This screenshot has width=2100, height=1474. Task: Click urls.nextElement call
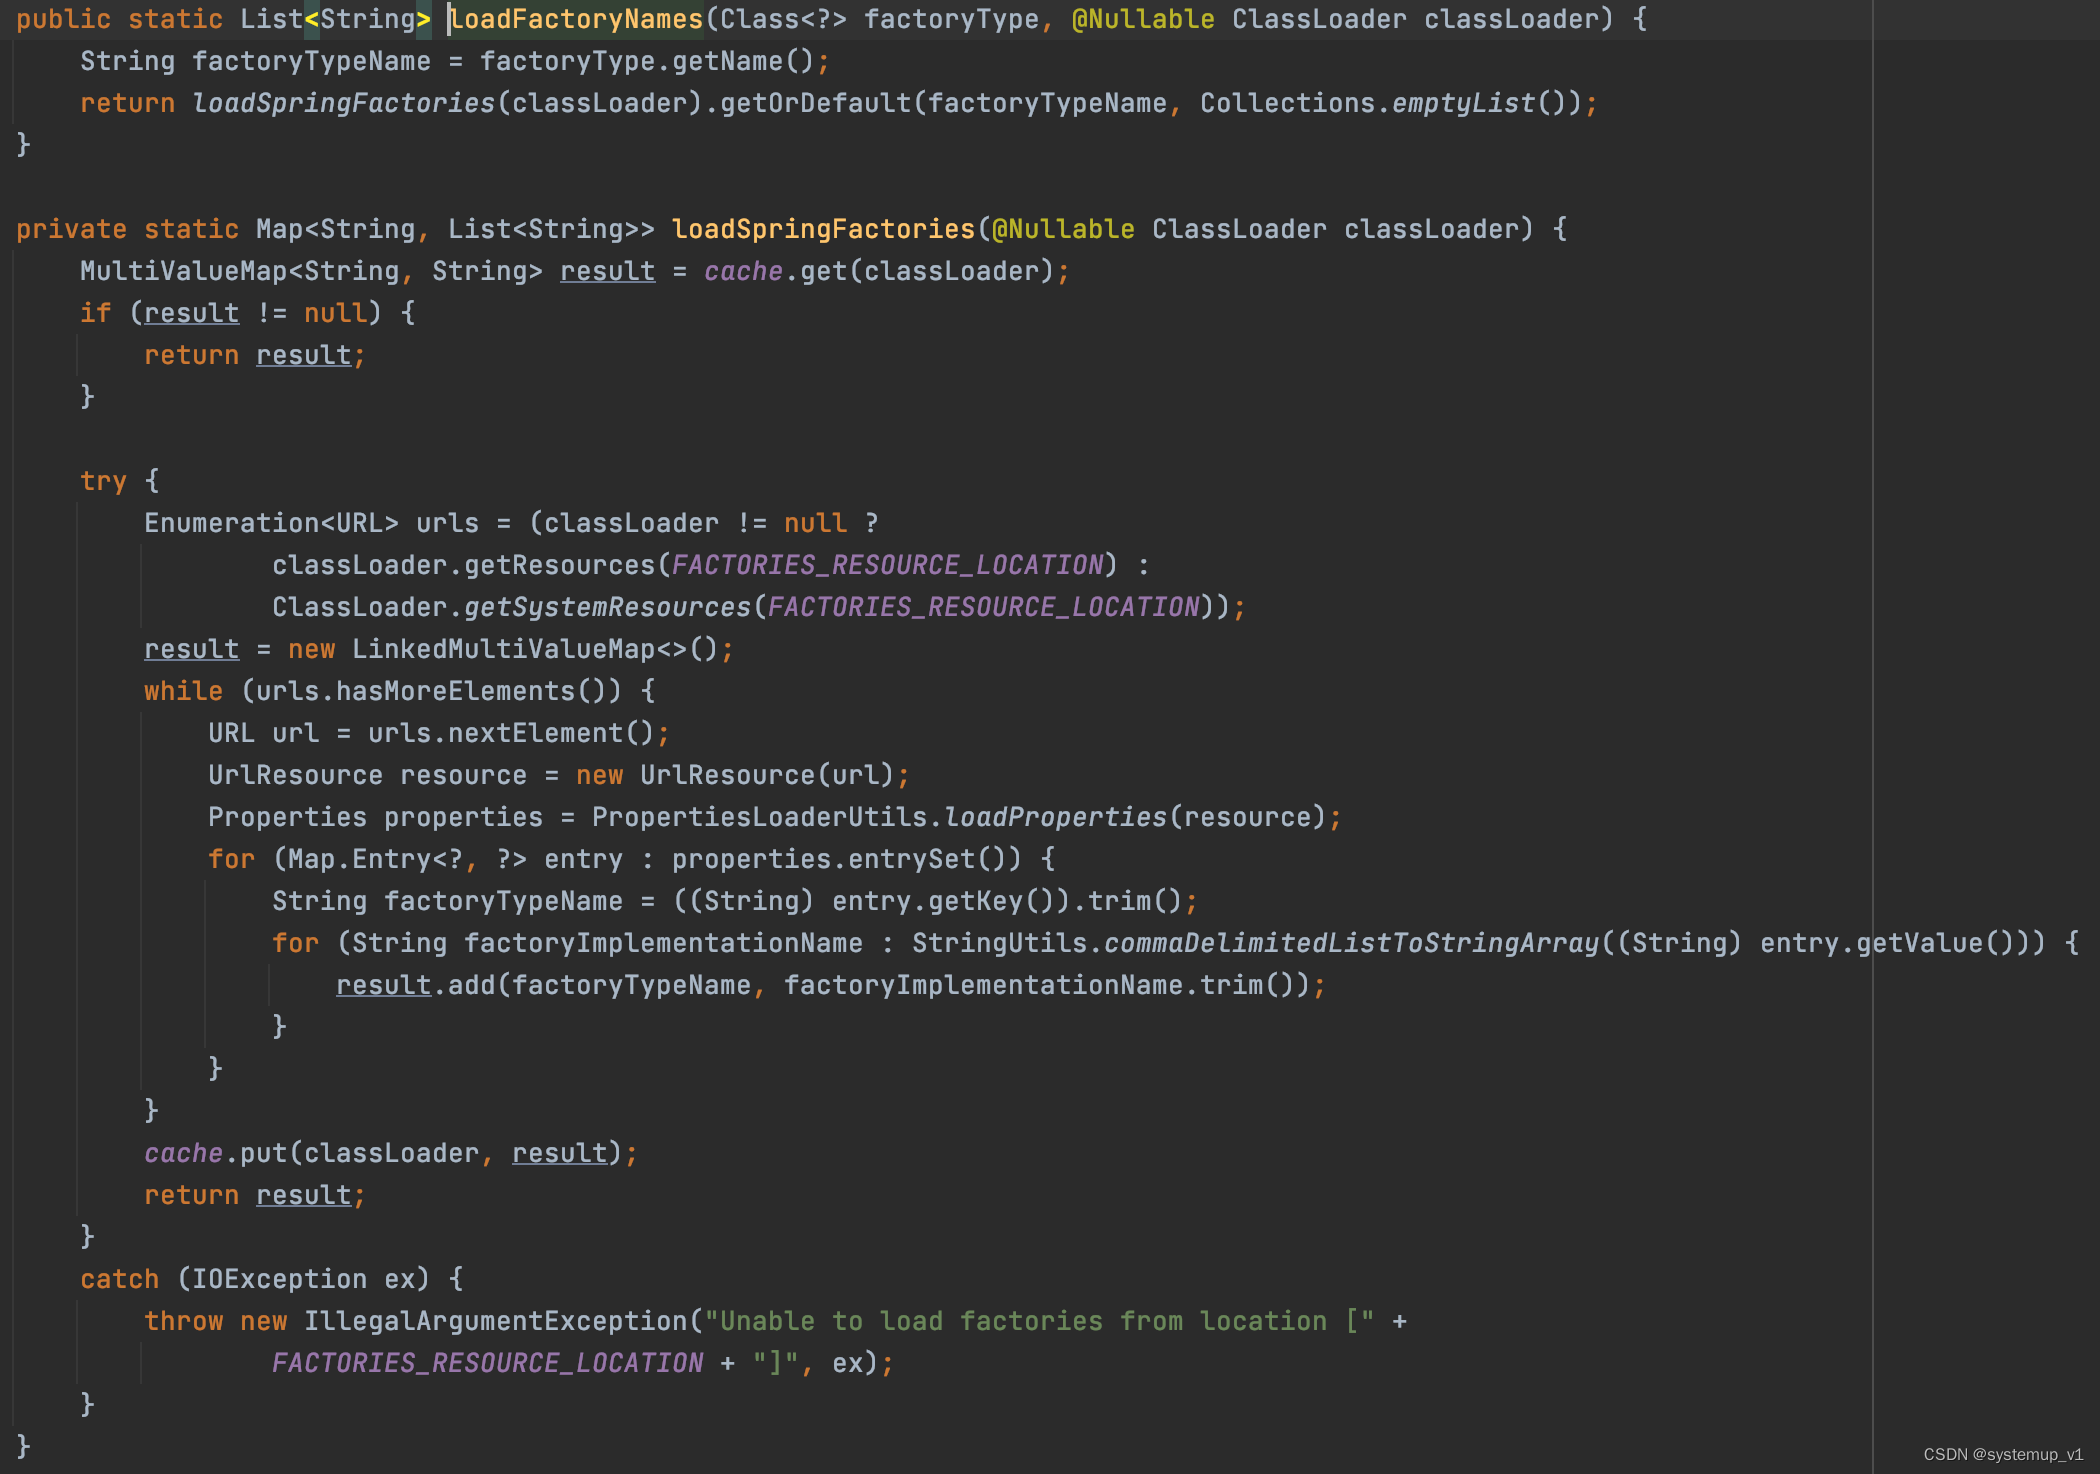point(510,733)
